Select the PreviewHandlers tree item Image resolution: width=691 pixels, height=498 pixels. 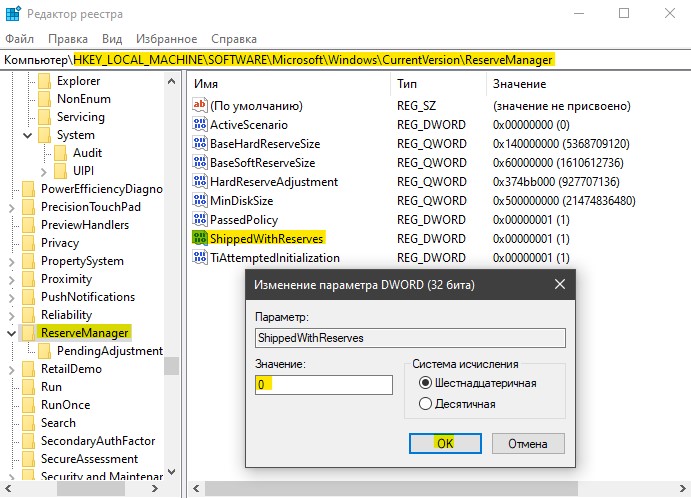pyautogui.click(x=85, y=225)
